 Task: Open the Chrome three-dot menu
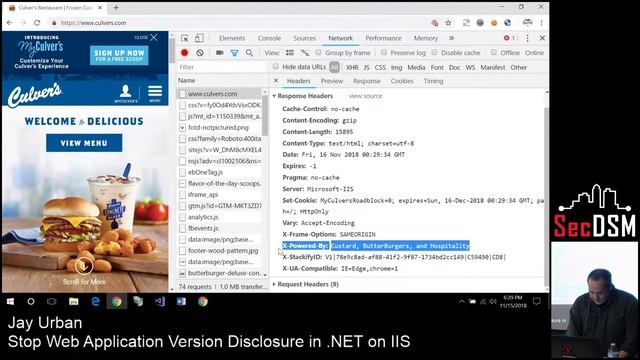(542, 23)
